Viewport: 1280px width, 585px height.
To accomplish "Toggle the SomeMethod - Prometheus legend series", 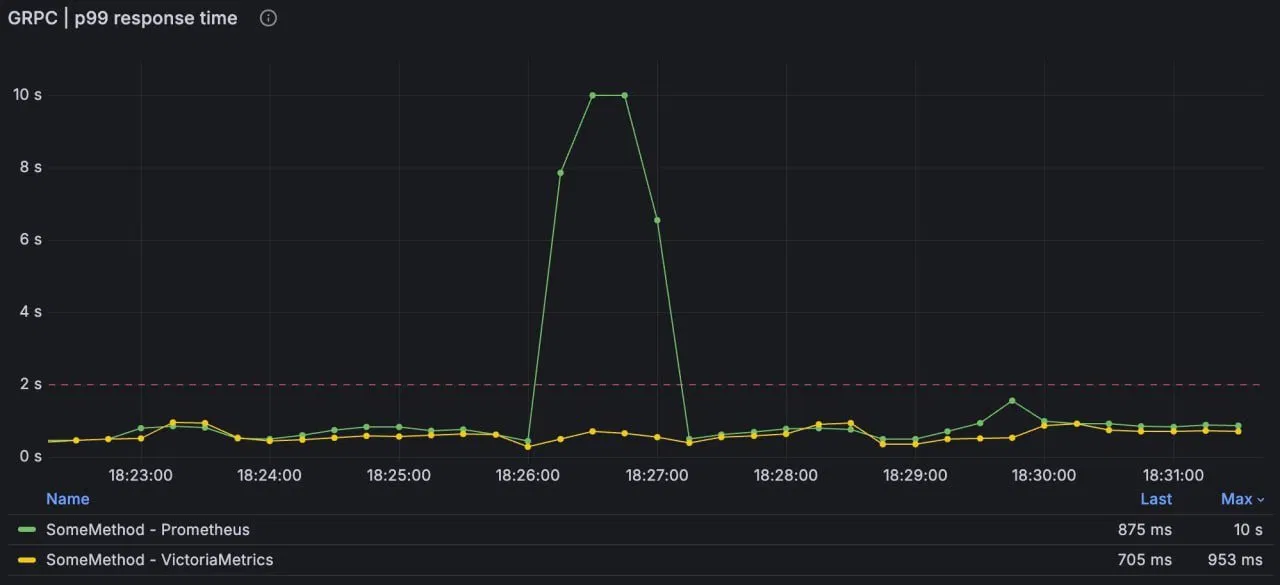I will pos(148,530).
